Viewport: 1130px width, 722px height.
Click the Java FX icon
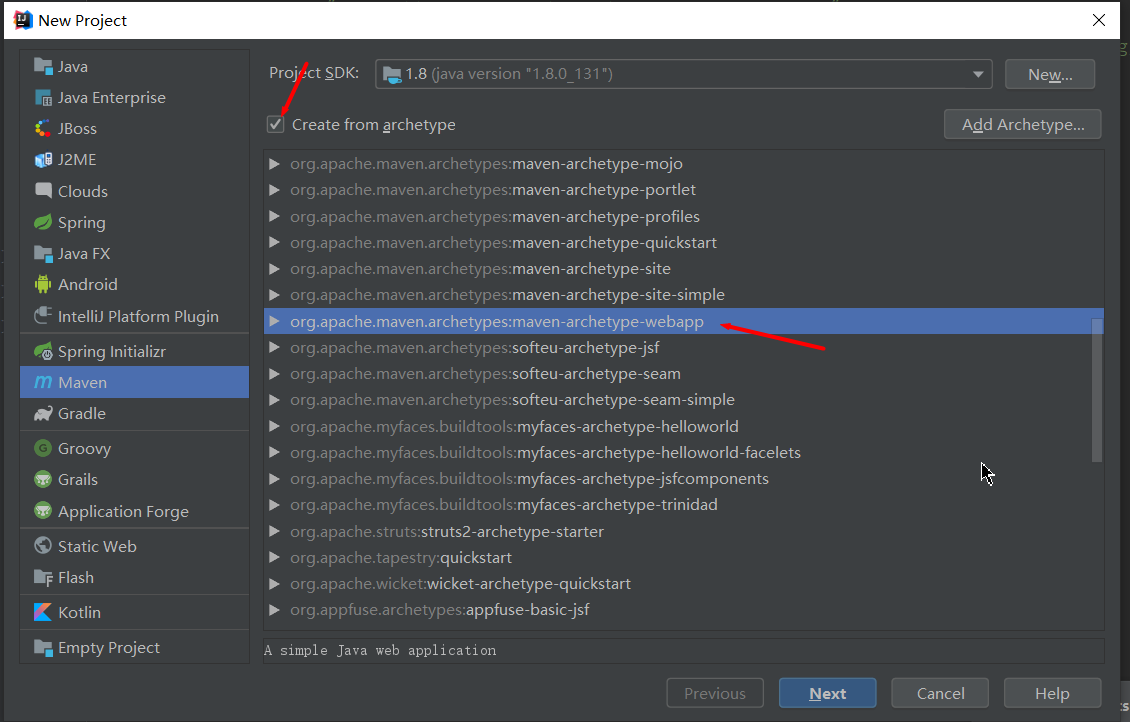(43, 254)
